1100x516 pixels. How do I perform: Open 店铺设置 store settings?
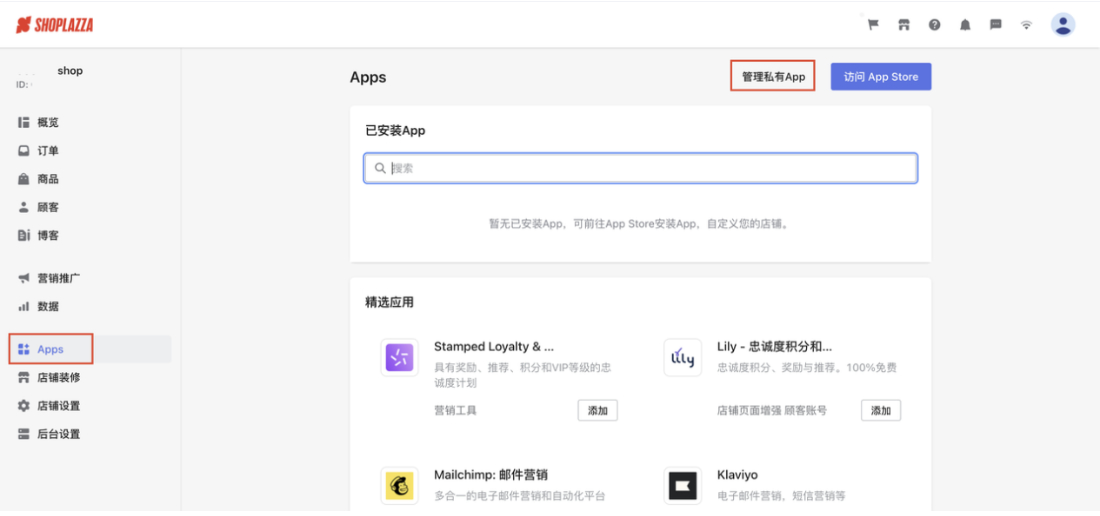point(58,406)
